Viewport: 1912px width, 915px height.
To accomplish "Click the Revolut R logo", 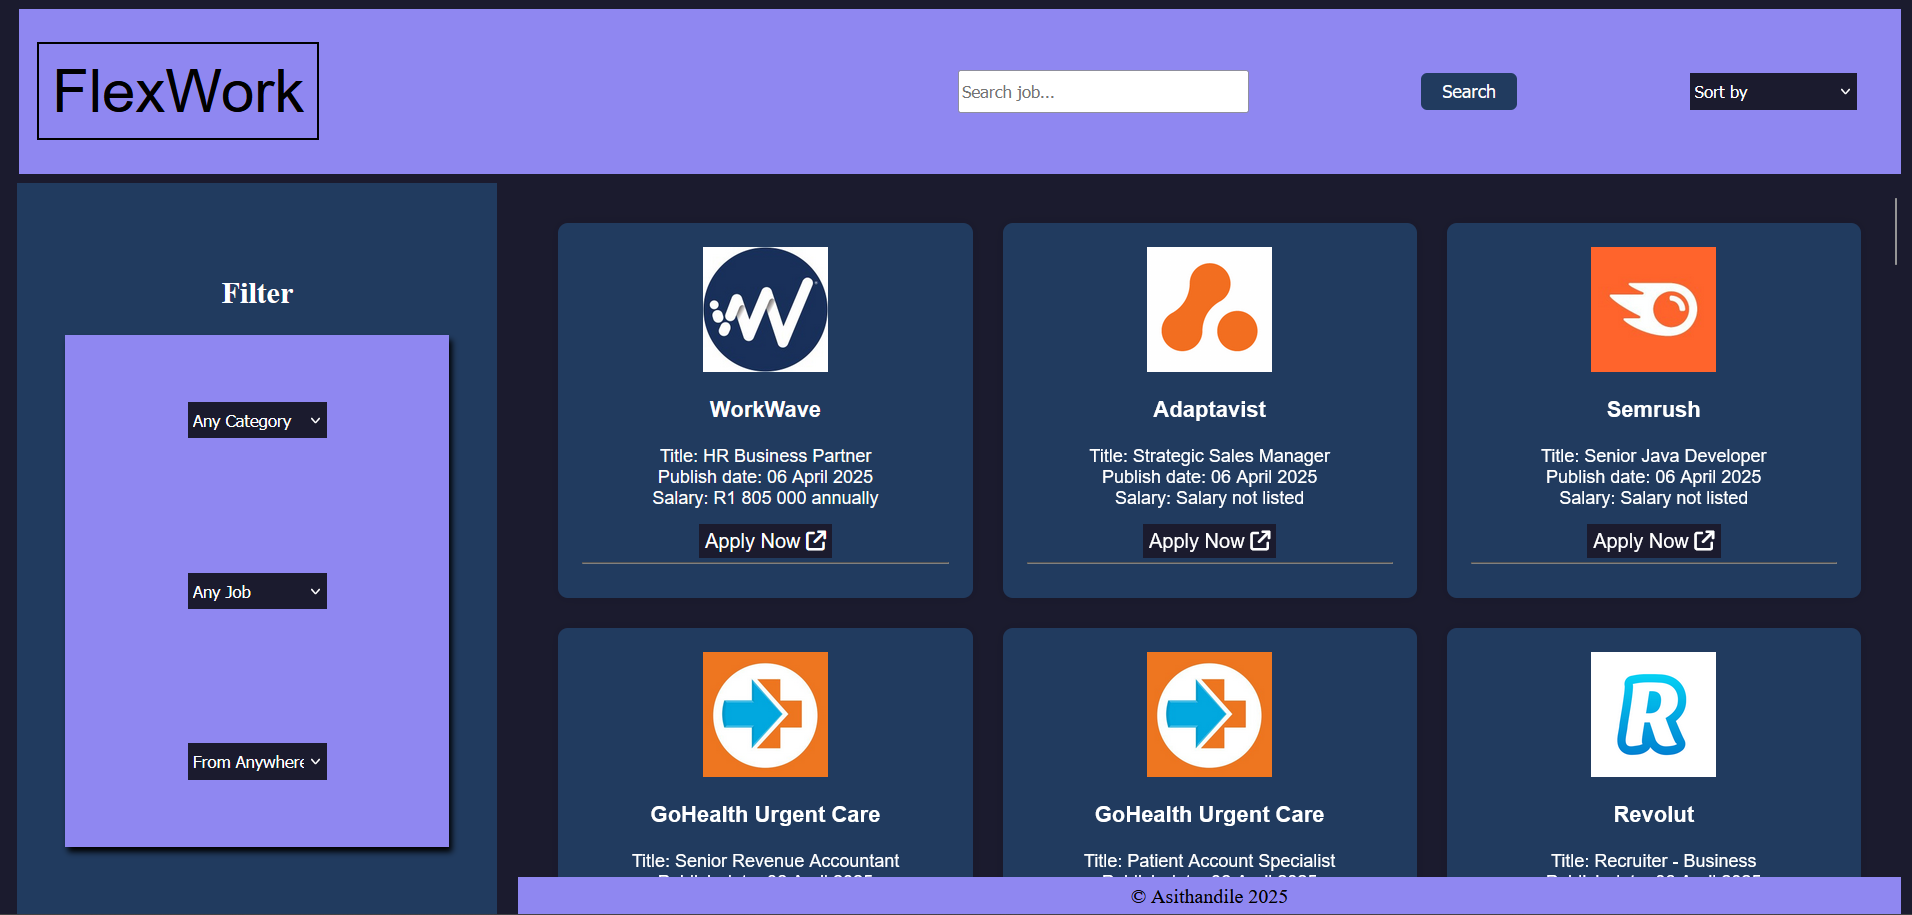I will tap(1653, 714).
